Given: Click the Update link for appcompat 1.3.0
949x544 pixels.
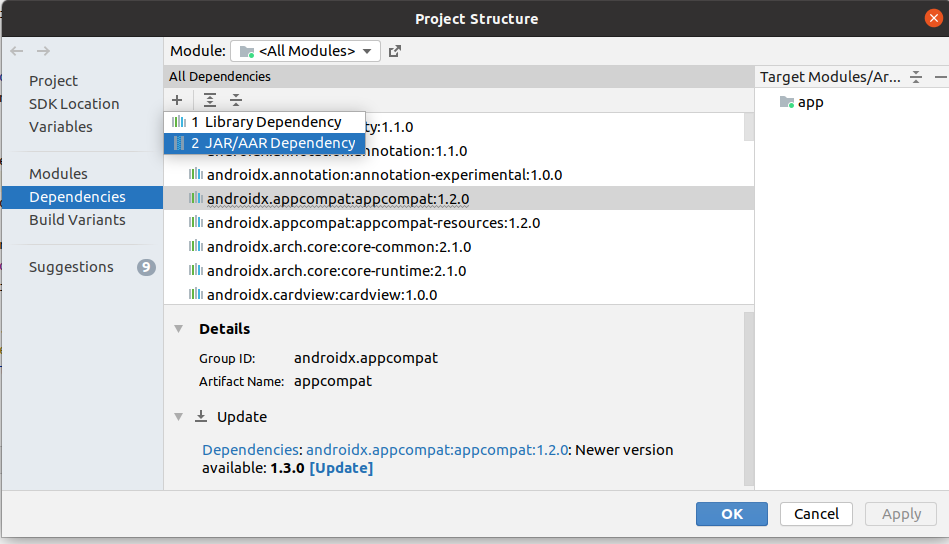Looking at the screenshot, I should coord(341,468).
